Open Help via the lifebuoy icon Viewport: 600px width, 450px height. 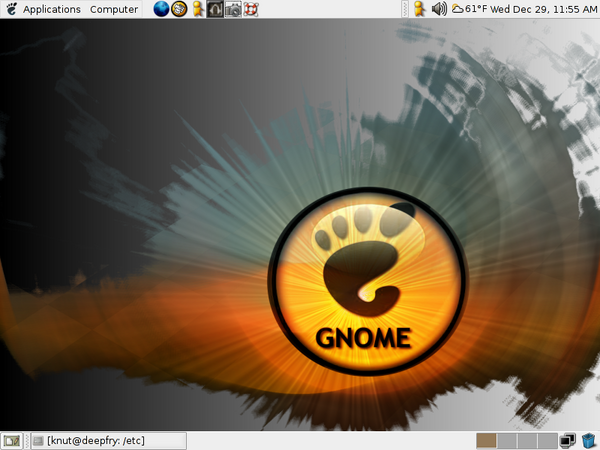tap(251, 9)
